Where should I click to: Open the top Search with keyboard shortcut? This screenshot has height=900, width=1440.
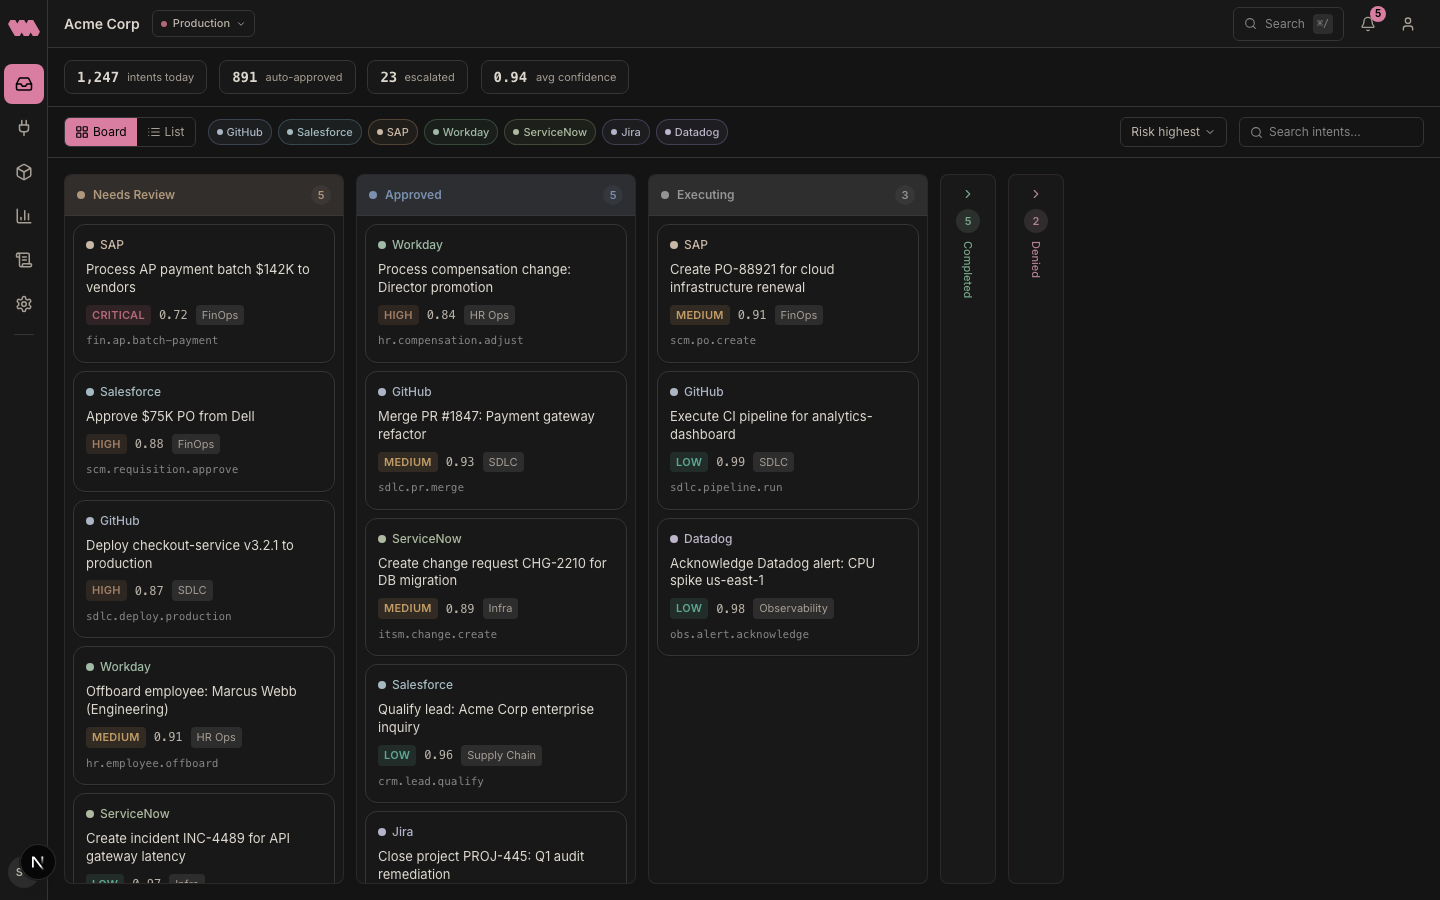(x=1288, y=23)
